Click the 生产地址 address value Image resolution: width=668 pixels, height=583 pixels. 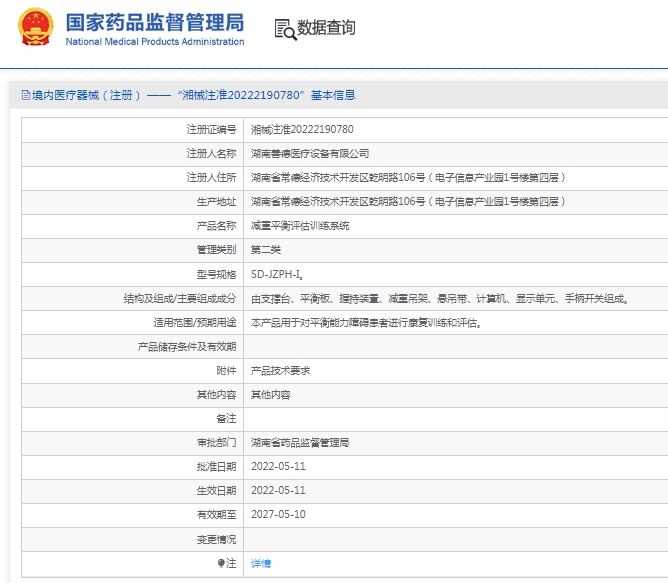point(408,201)
